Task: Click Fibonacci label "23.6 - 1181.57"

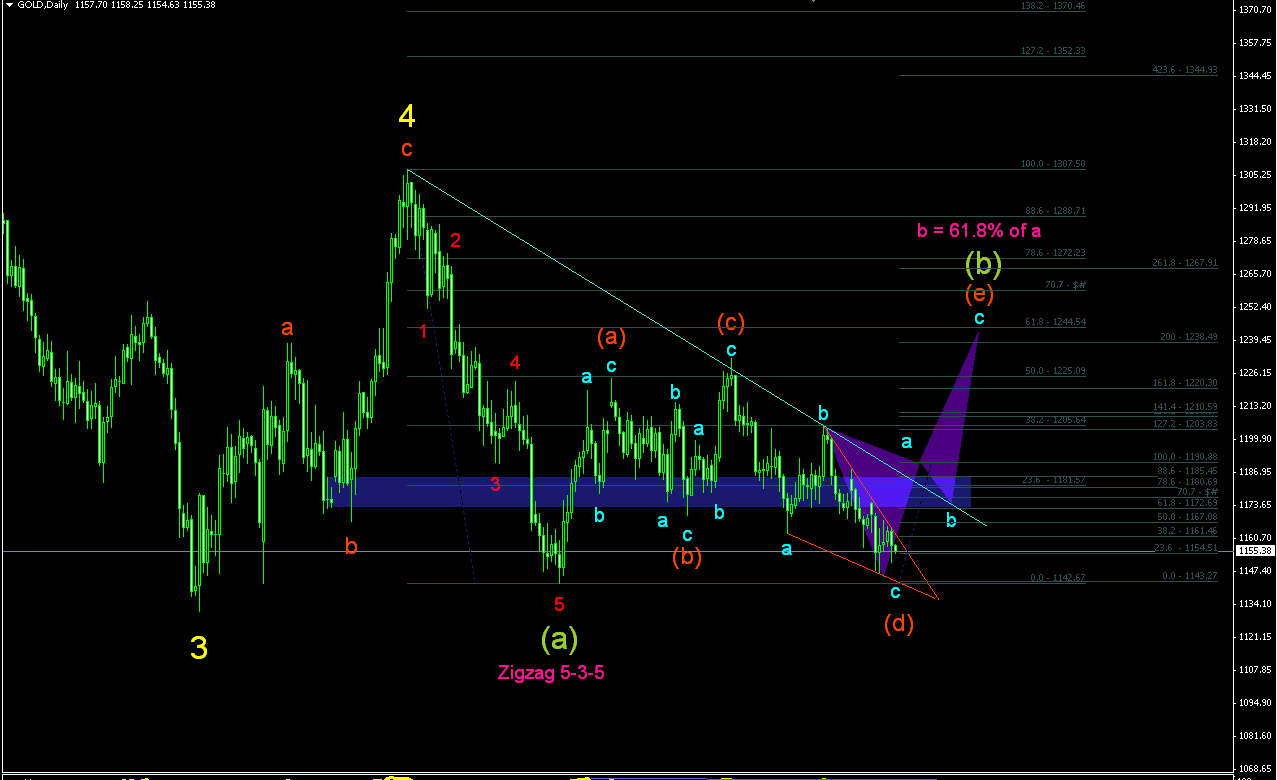Action: (x=1055, y=480)
